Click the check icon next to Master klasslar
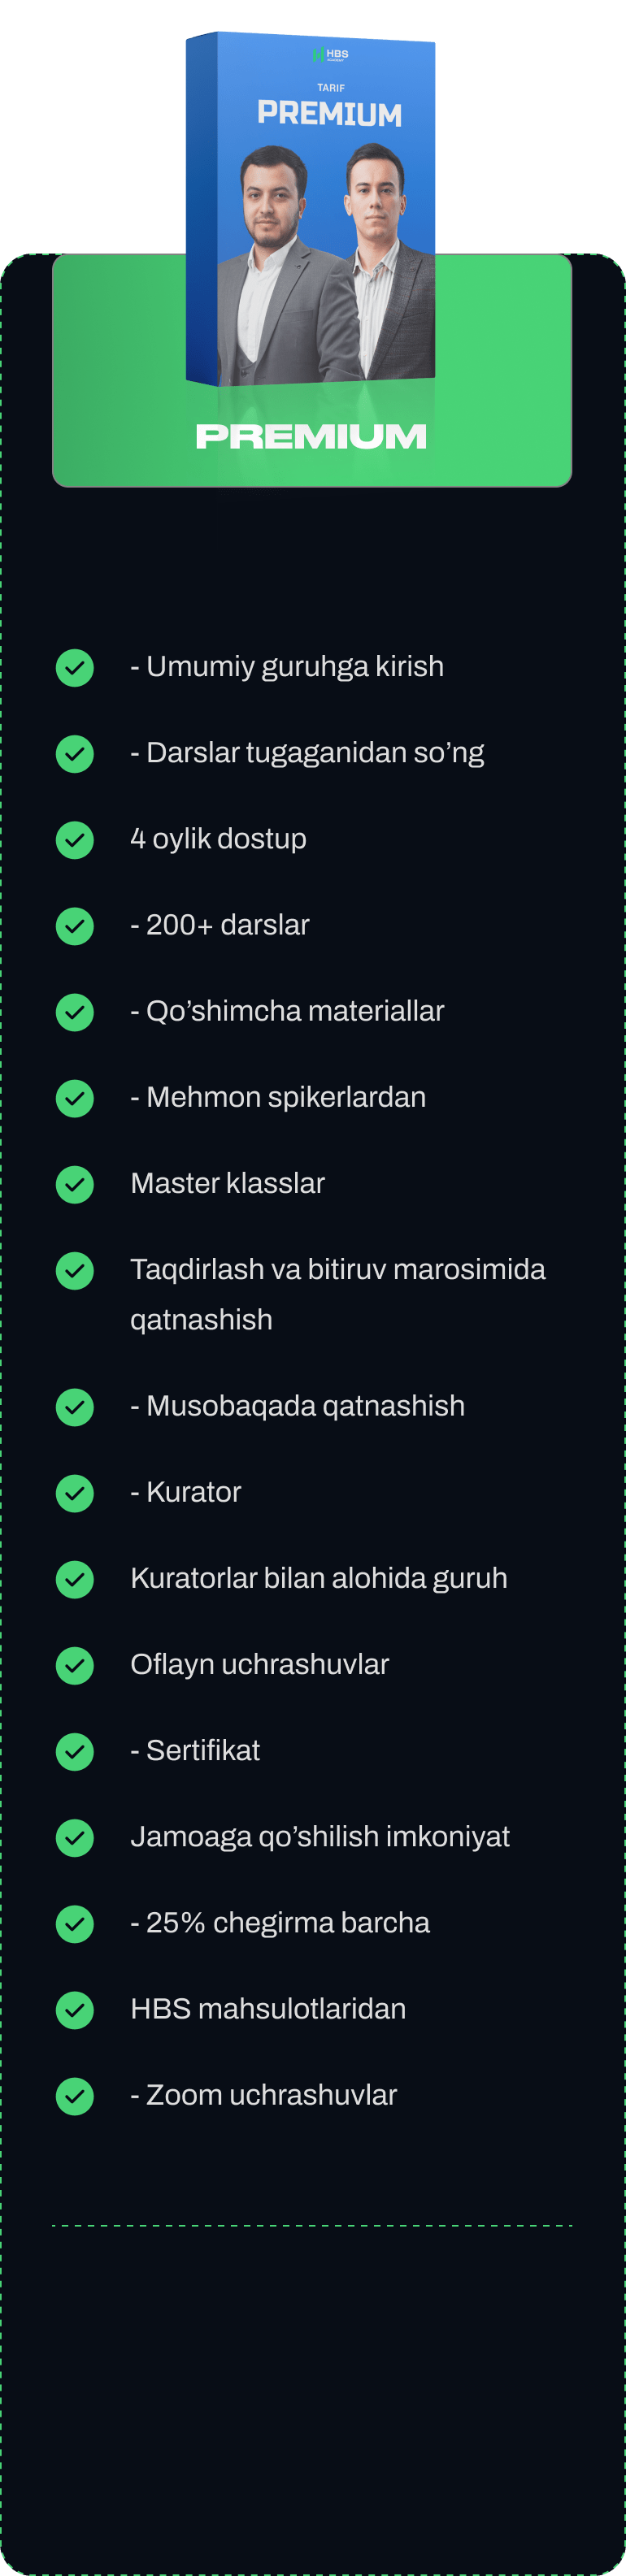 pos(75,1184)
